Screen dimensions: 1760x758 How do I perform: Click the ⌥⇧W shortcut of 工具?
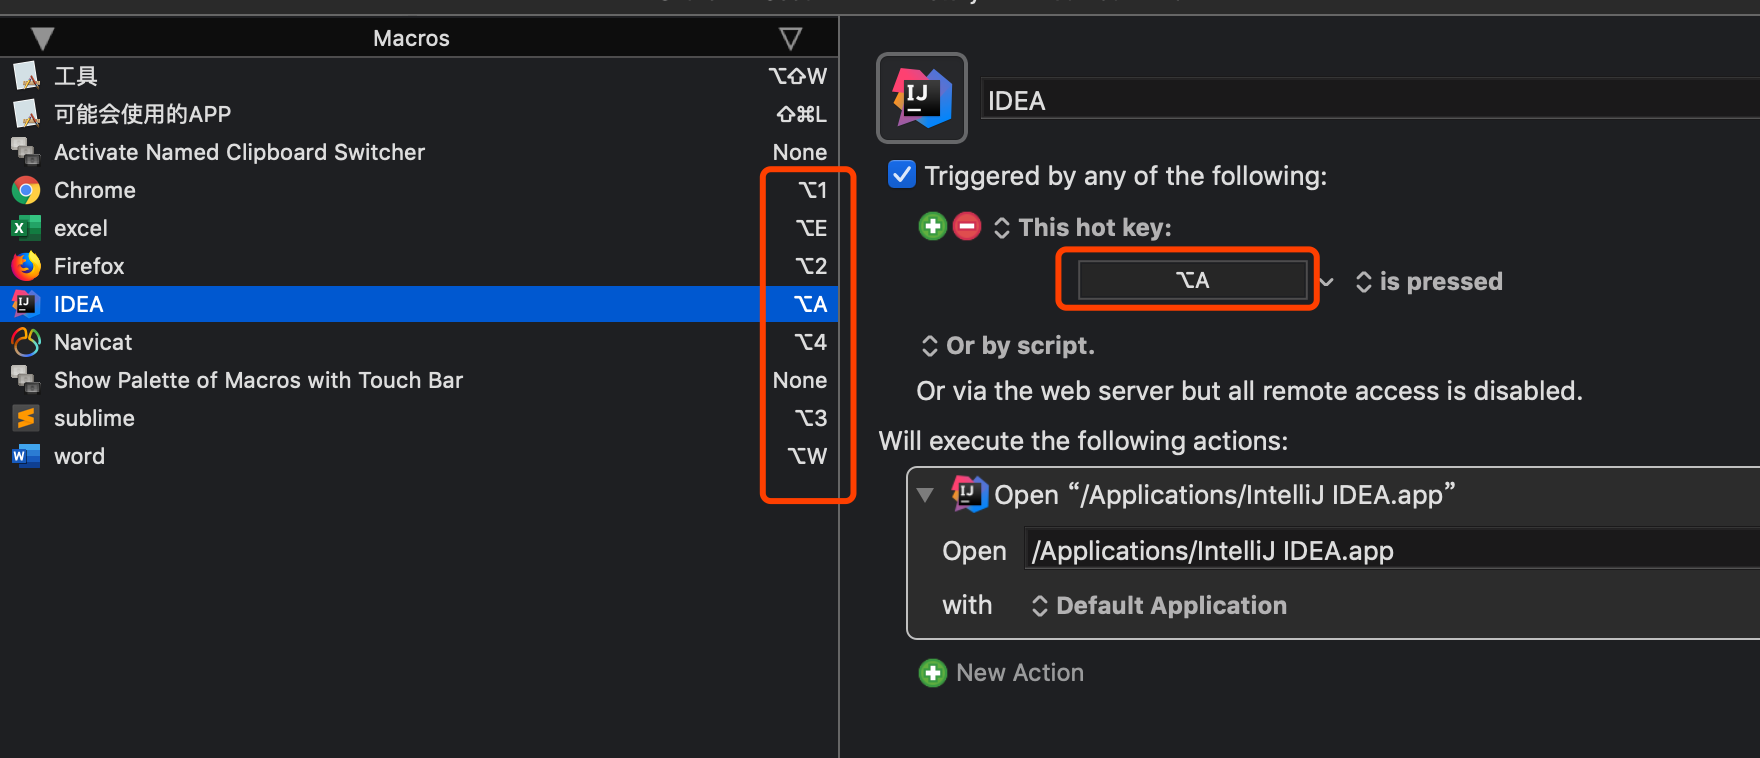click(798, 76)
